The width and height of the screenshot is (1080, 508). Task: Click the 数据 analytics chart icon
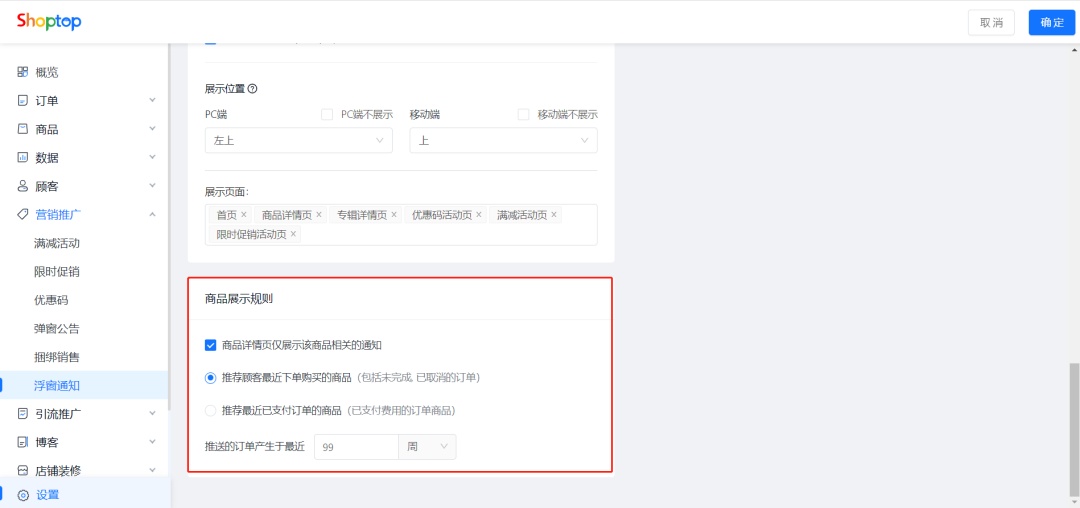pos(23,158)
